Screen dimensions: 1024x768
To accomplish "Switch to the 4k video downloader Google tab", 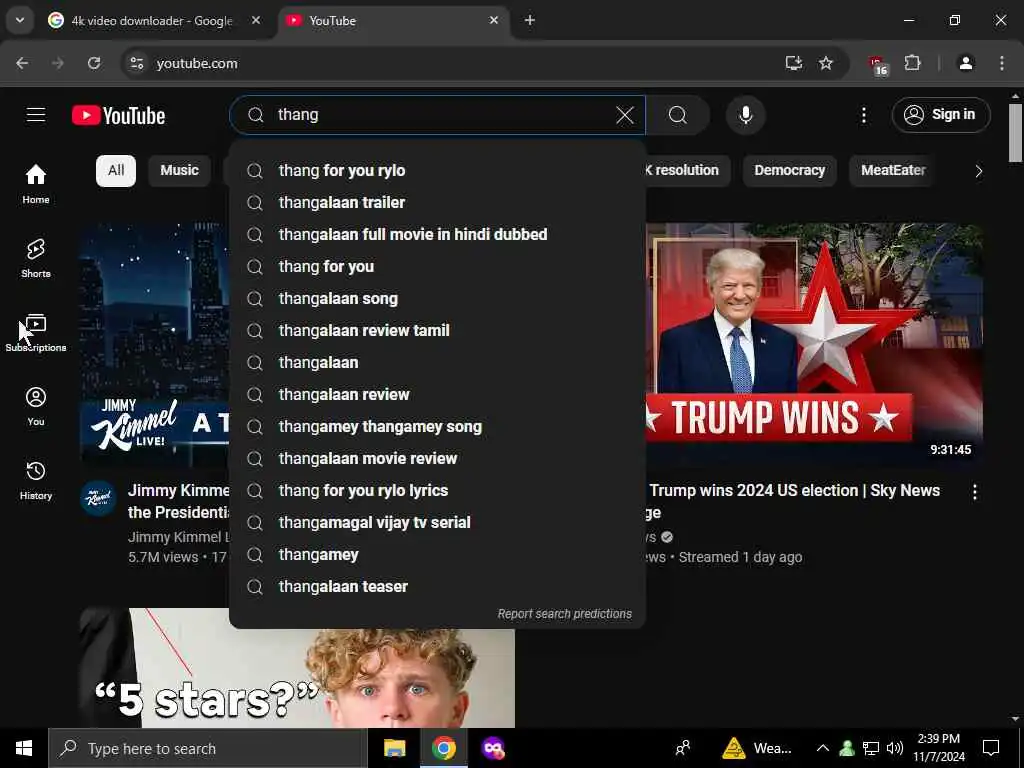I will point(152,21).
